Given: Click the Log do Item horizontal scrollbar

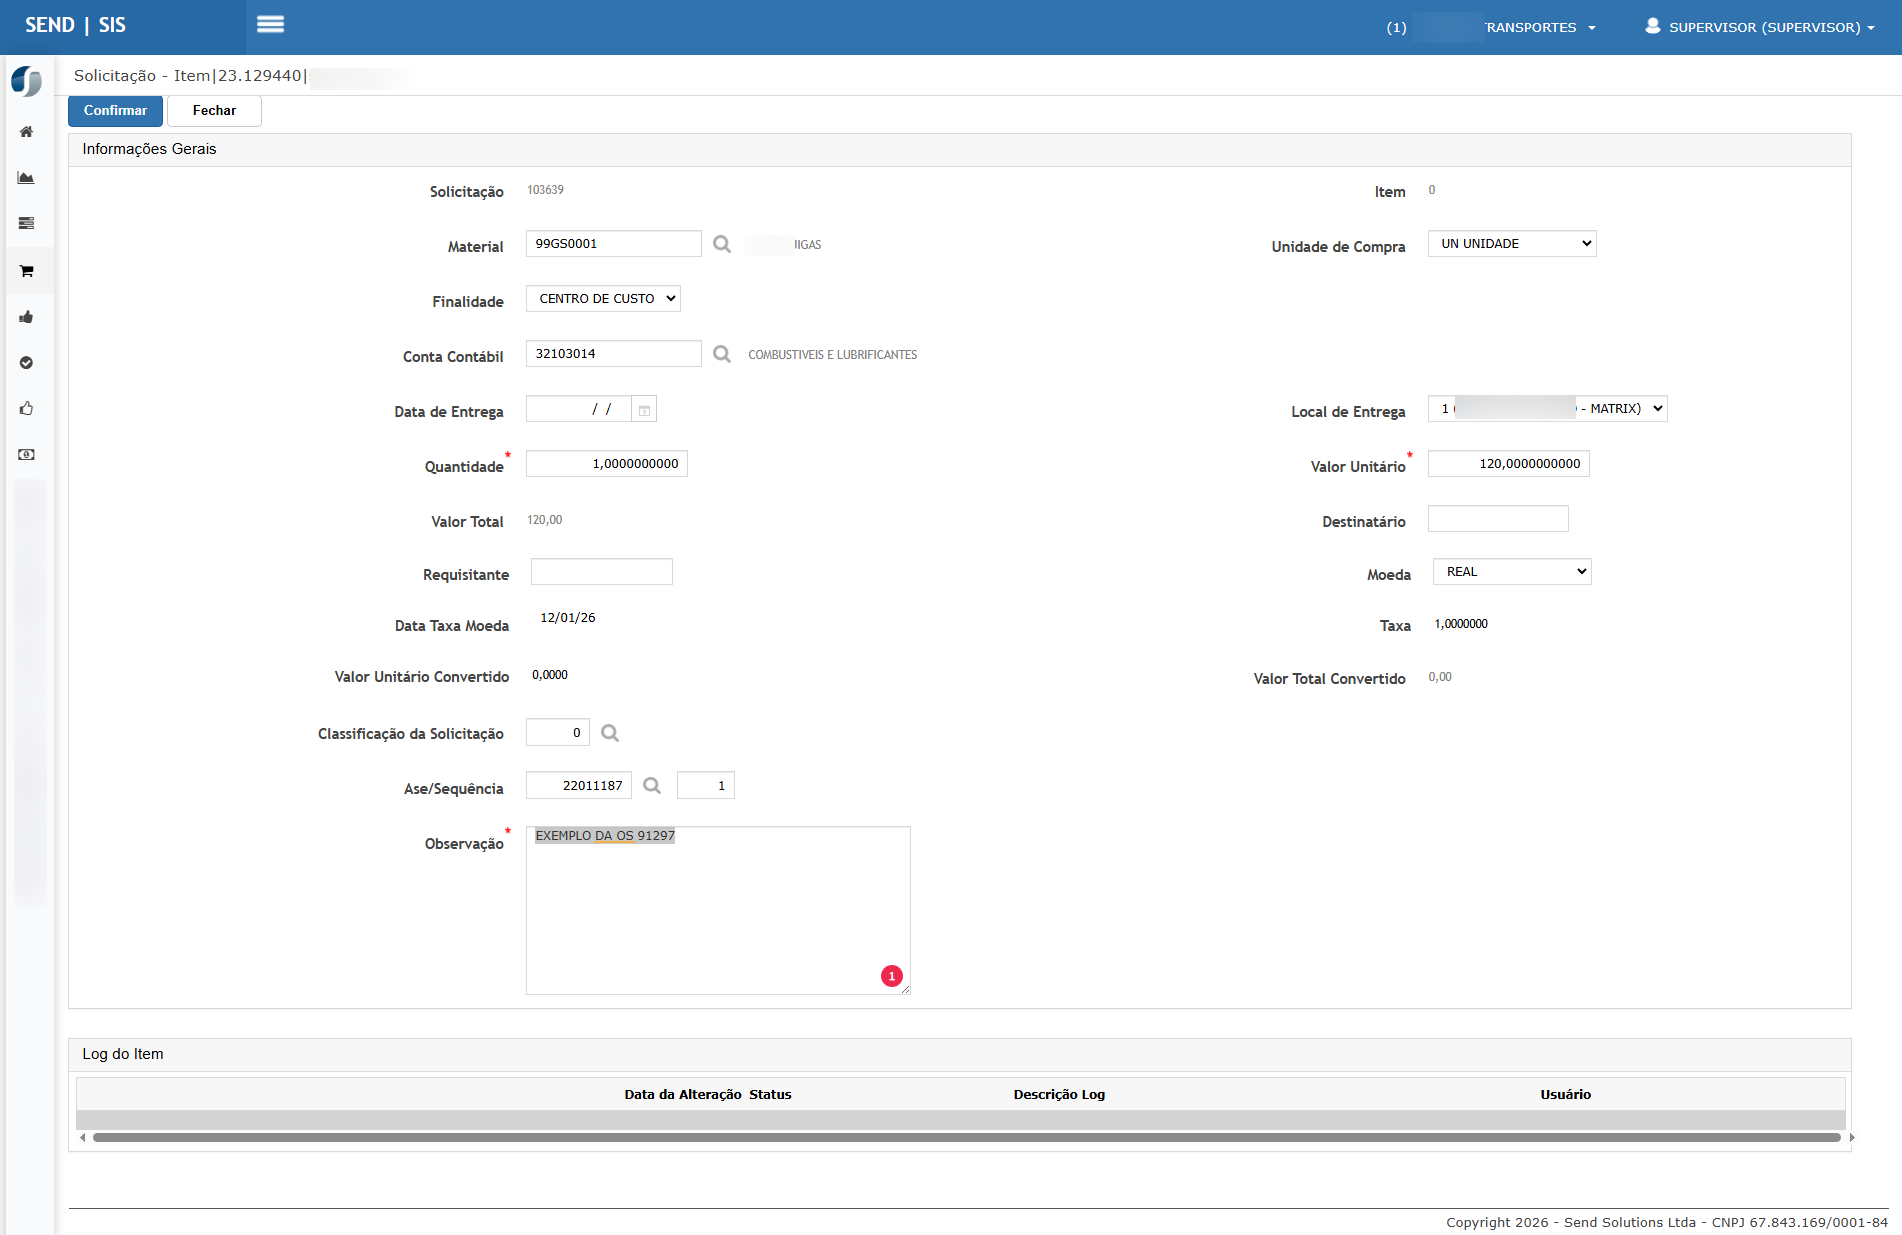Looking at the screenshot, I should click(x=965, y=1137).
